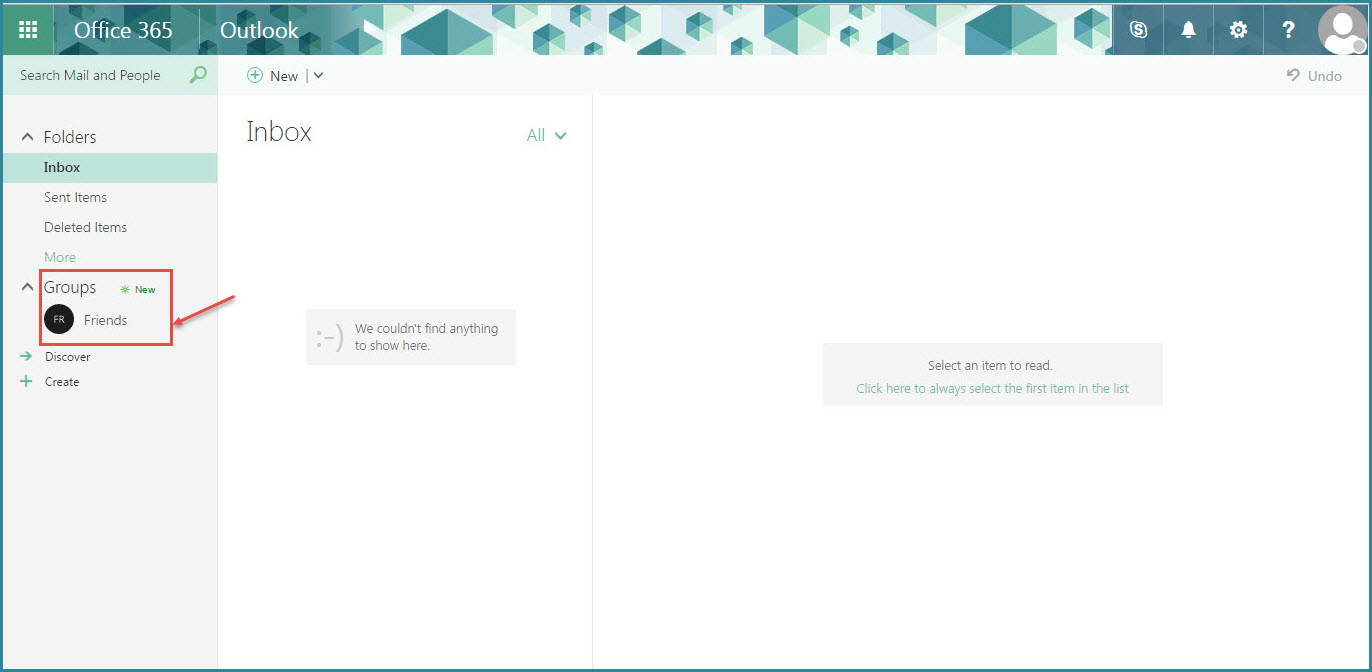This screenshot has width=1372, height=672.
Task: Click the Inbox list heading
Action: [x=279, y=132]
